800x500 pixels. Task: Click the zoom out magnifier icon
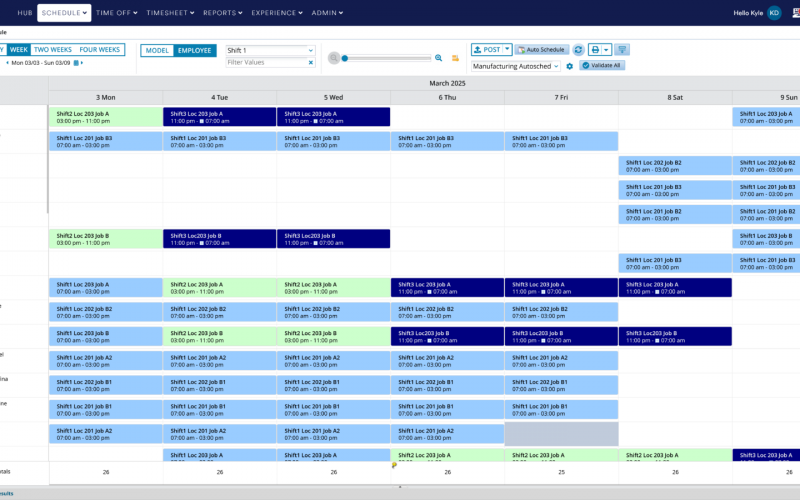(x=334, y=58)
